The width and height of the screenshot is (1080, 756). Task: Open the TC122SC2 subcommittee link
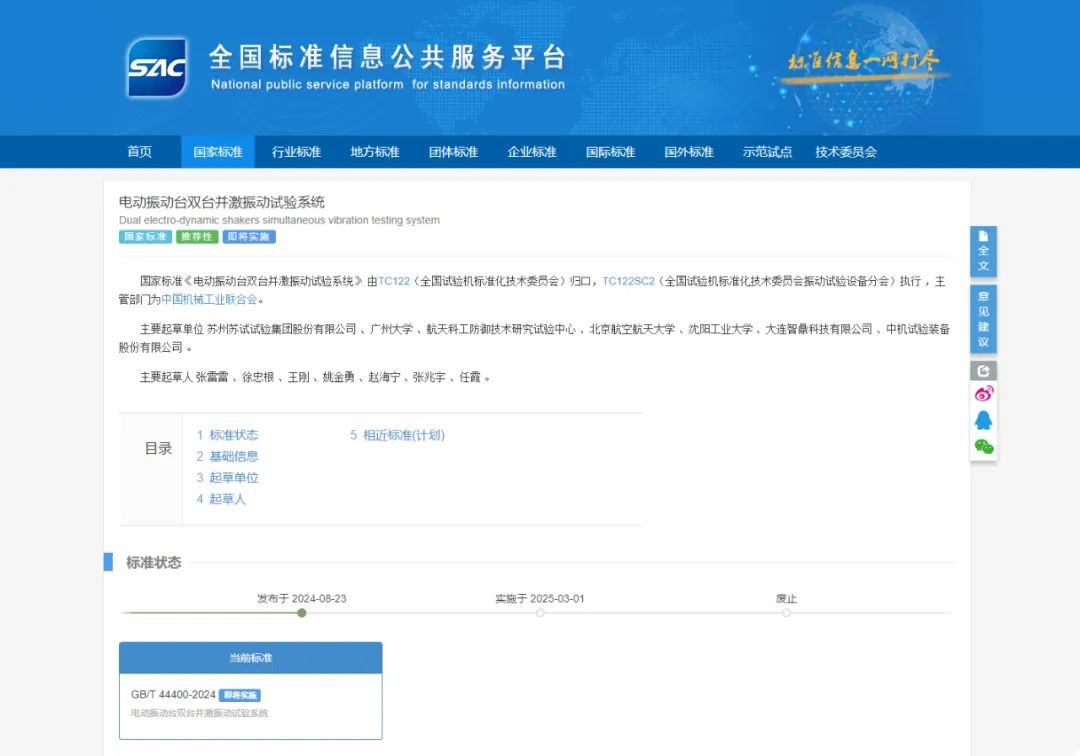[x=628, y=282]
